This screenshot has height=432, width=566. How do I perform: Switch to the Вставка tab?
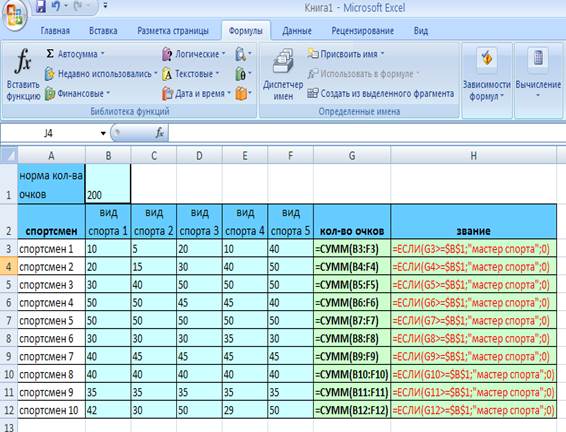[x=103, y=31]
